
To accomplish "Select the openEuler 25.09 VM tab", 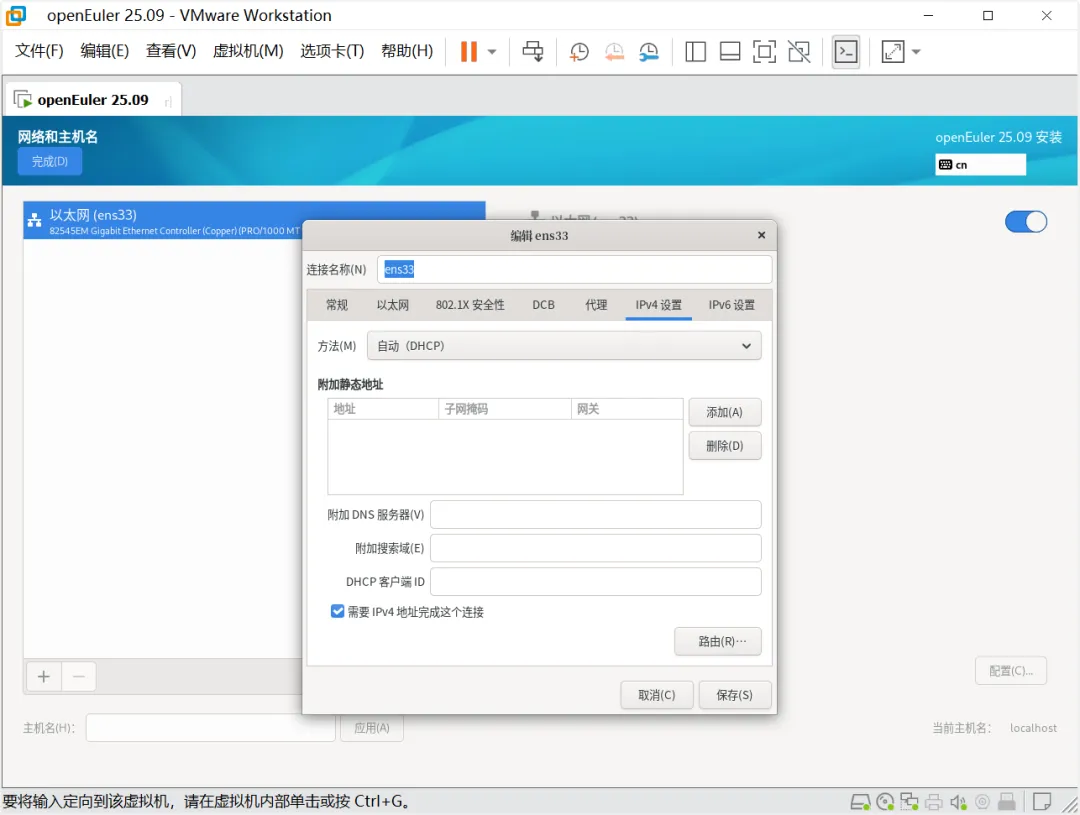I will tap(94, 100).
